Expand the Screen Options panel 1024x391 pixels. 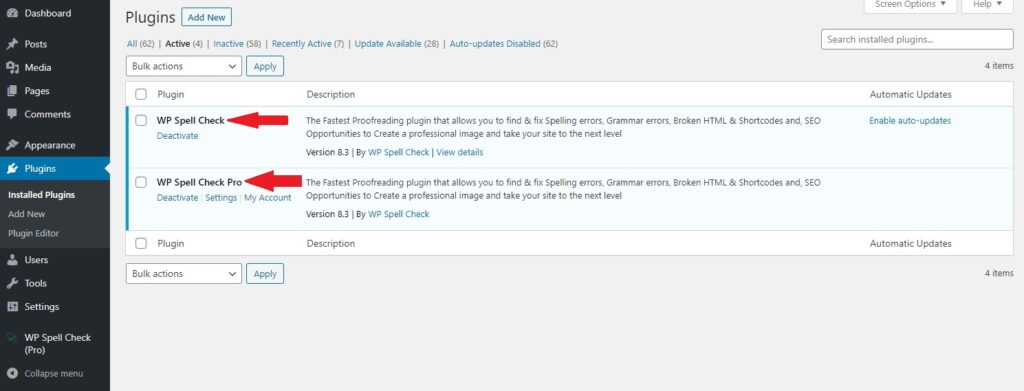pyautogui.click(x=910, y=5)
